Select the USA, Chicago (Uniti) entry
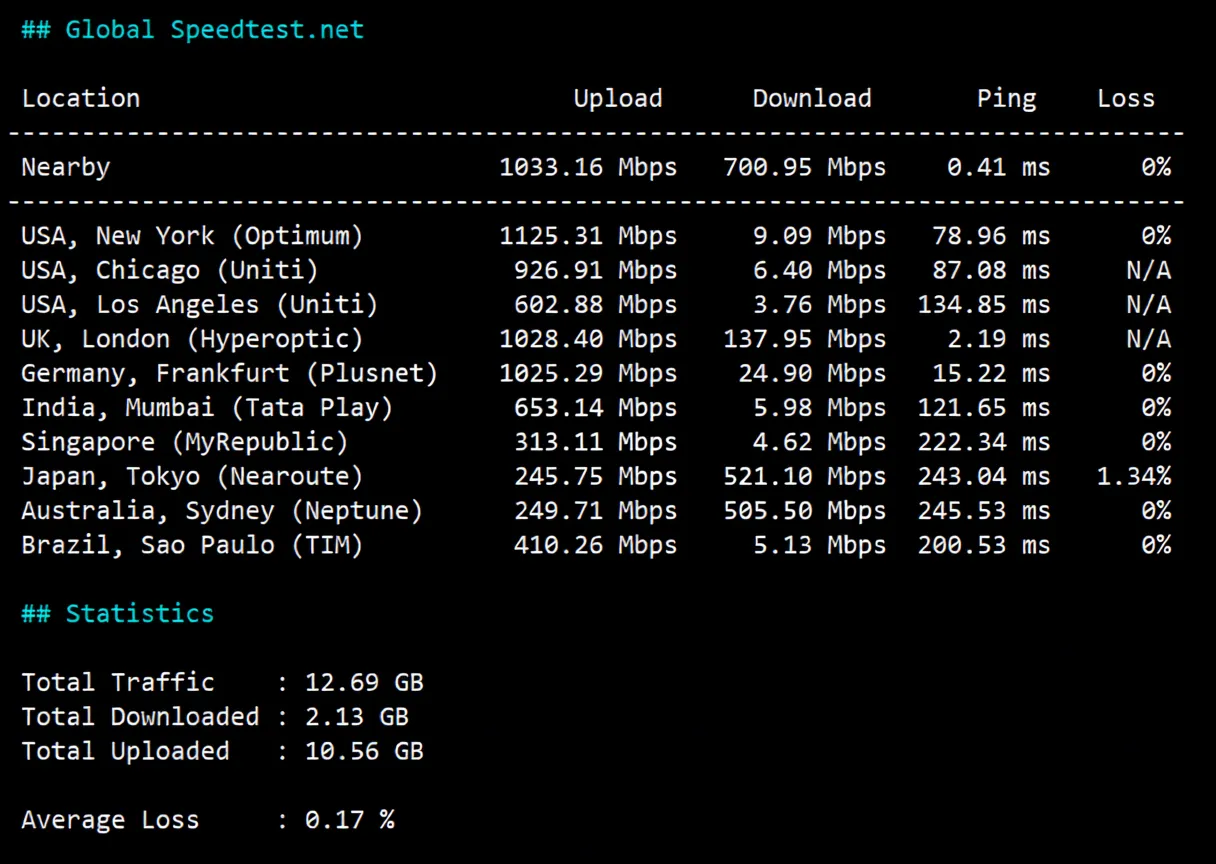The width and height of the screenshot is (1216, 864). (167, 270)
